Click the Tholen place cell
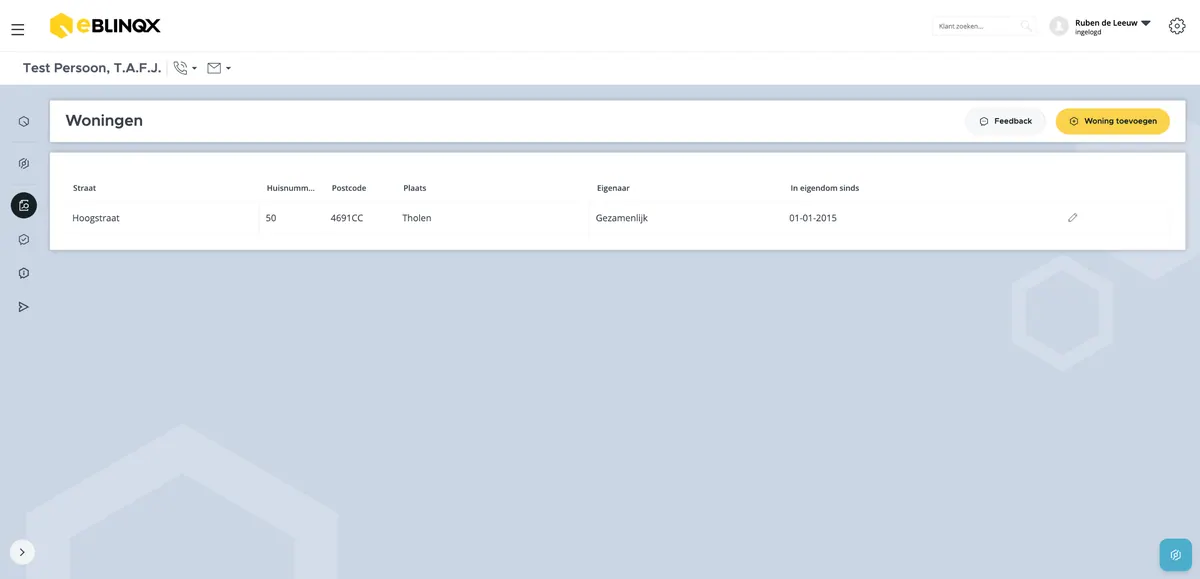Screen dimensions: 1200x579 point(417,218)
